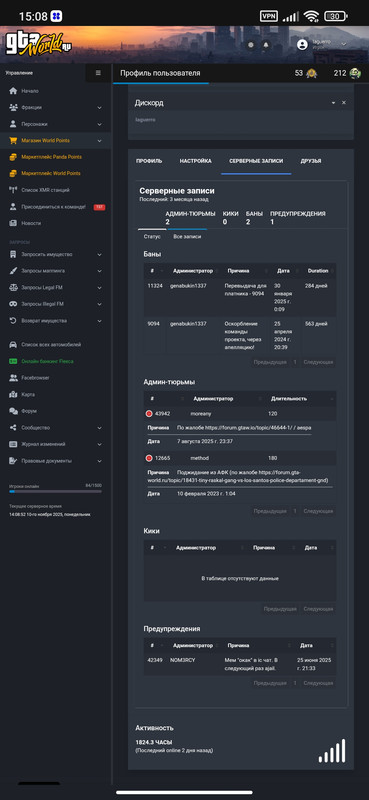The width and height of the screenshot is (369, 800).
Task: Open Маркетплейс Panda Points coin icon
Action: coord(13,157)
